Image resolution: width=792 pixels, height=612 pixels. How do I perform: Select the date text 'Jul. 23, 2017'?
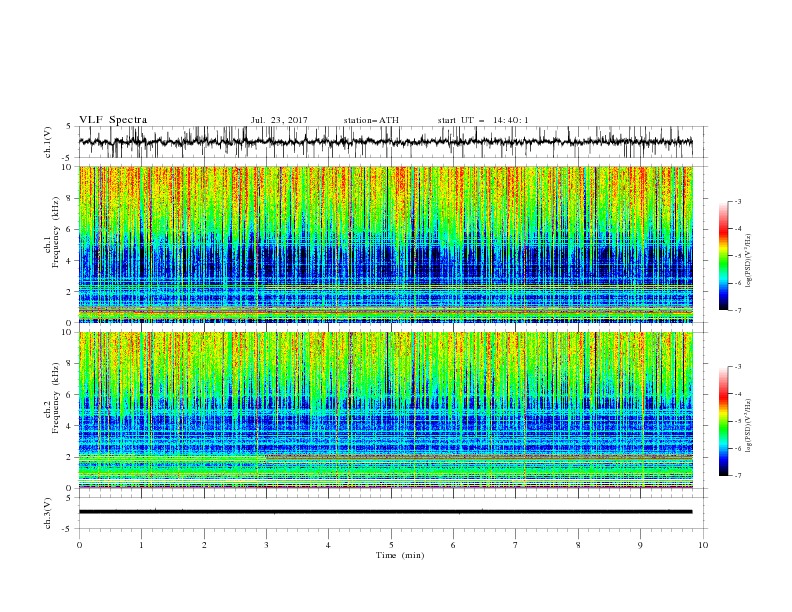point(279,120)
